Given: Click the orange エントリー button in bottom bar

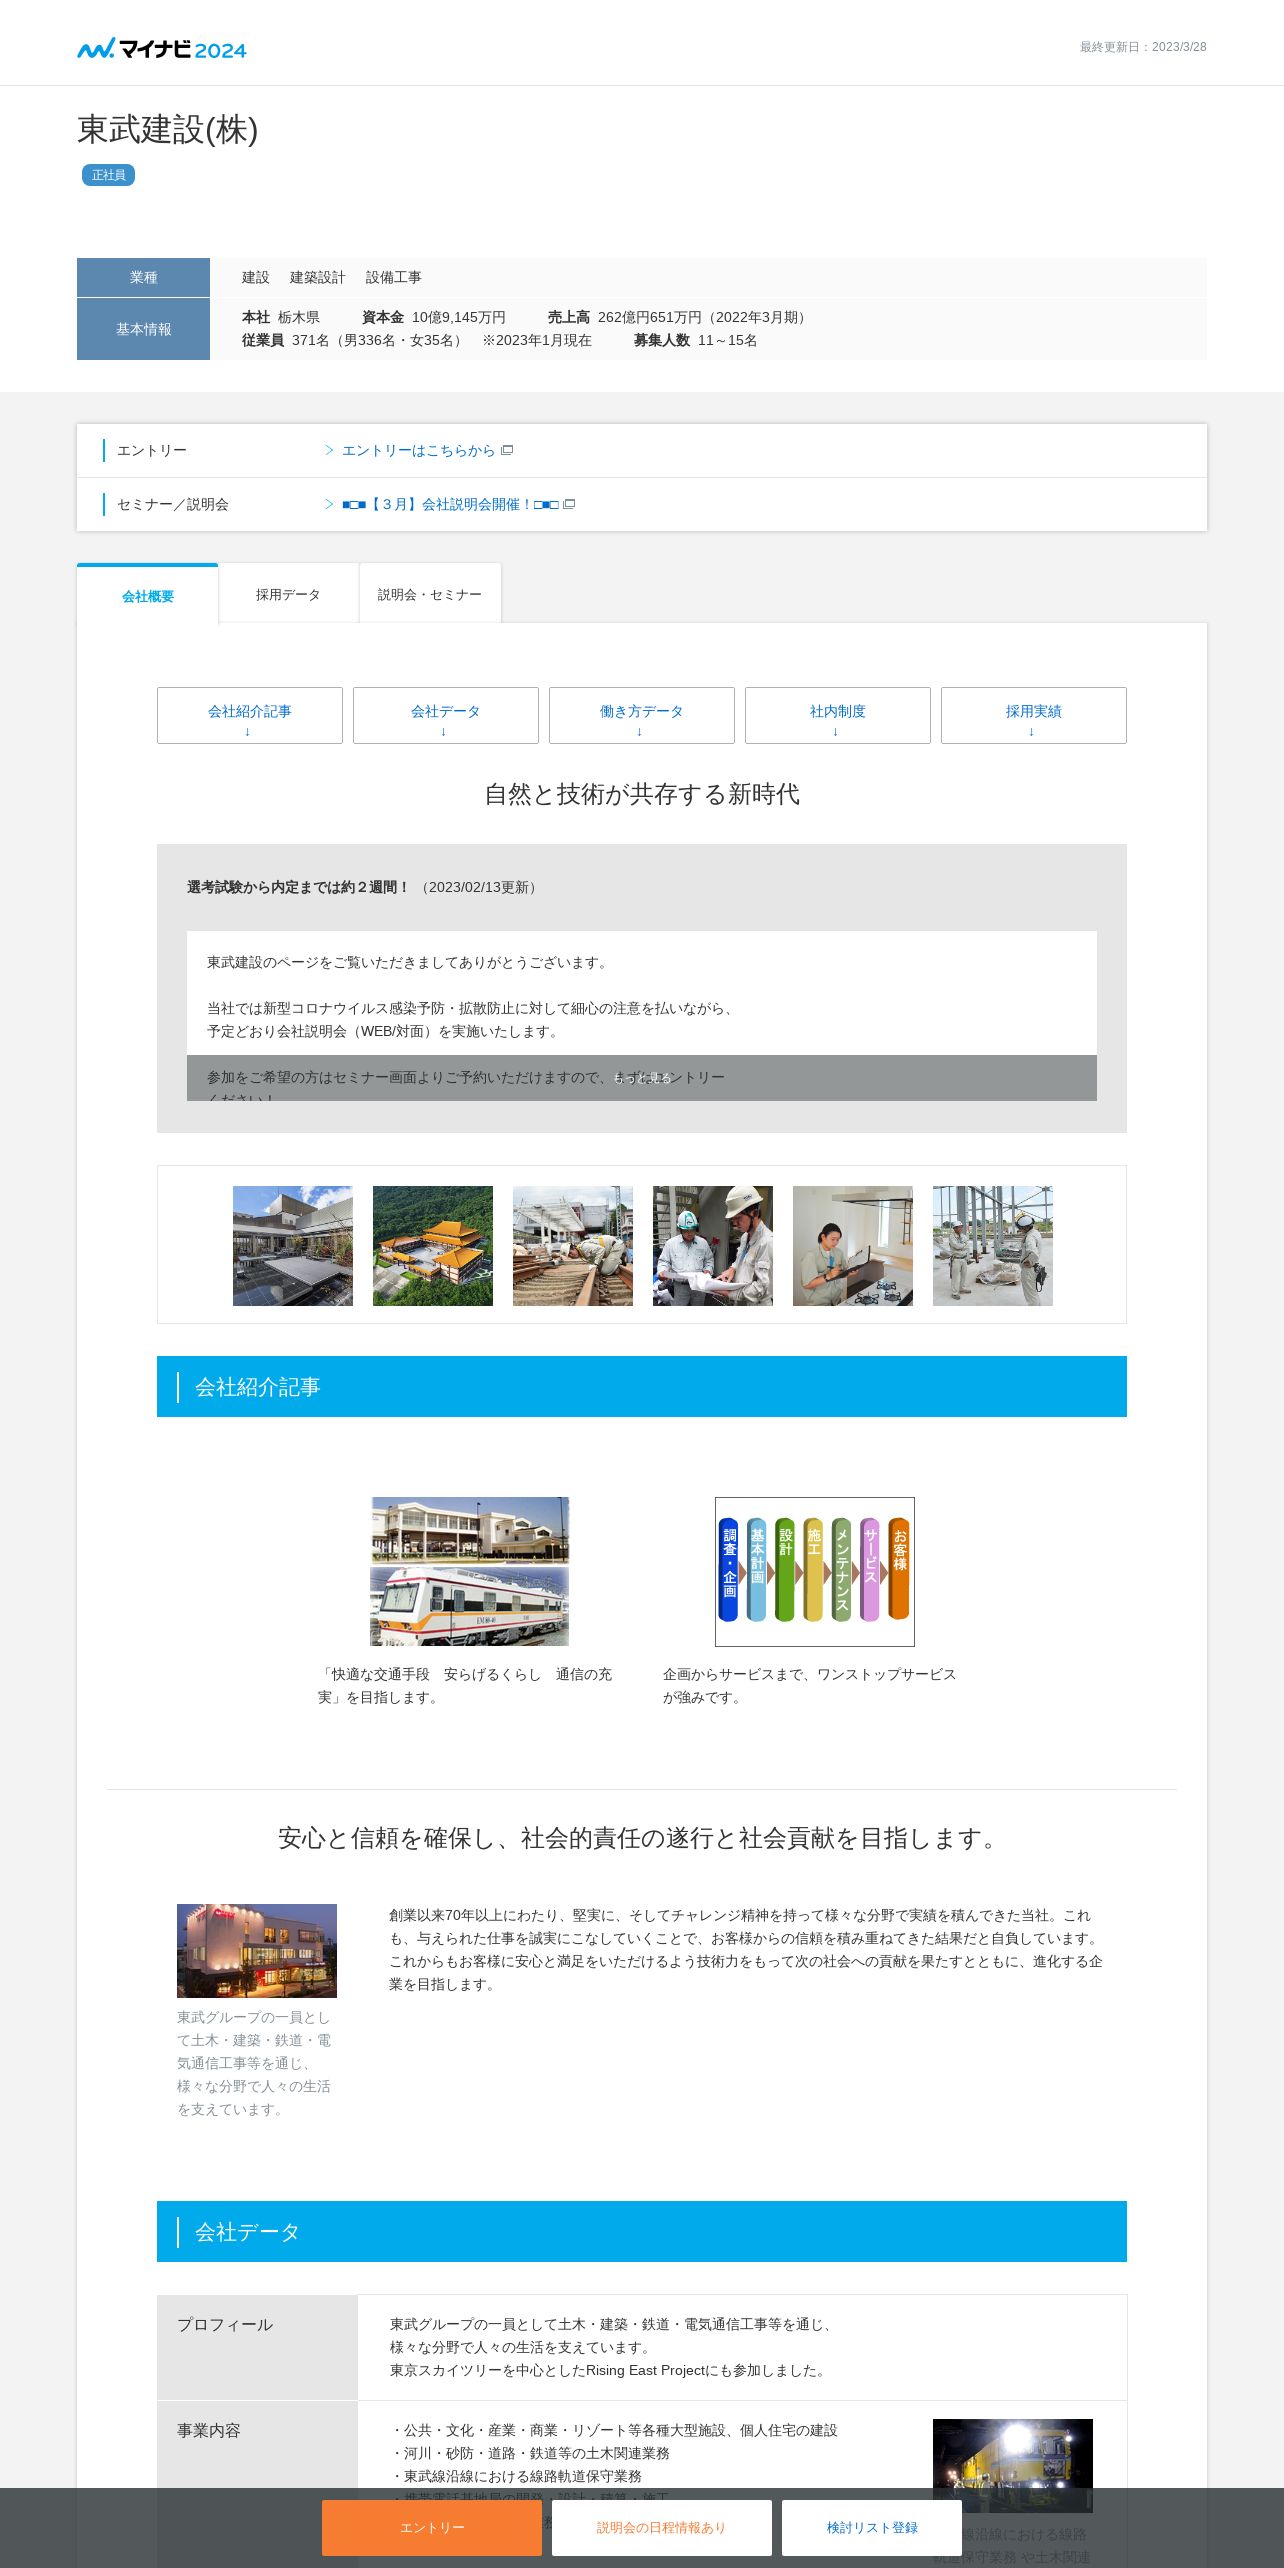Looking at the screenshot, I should (x=432, y=2527).
